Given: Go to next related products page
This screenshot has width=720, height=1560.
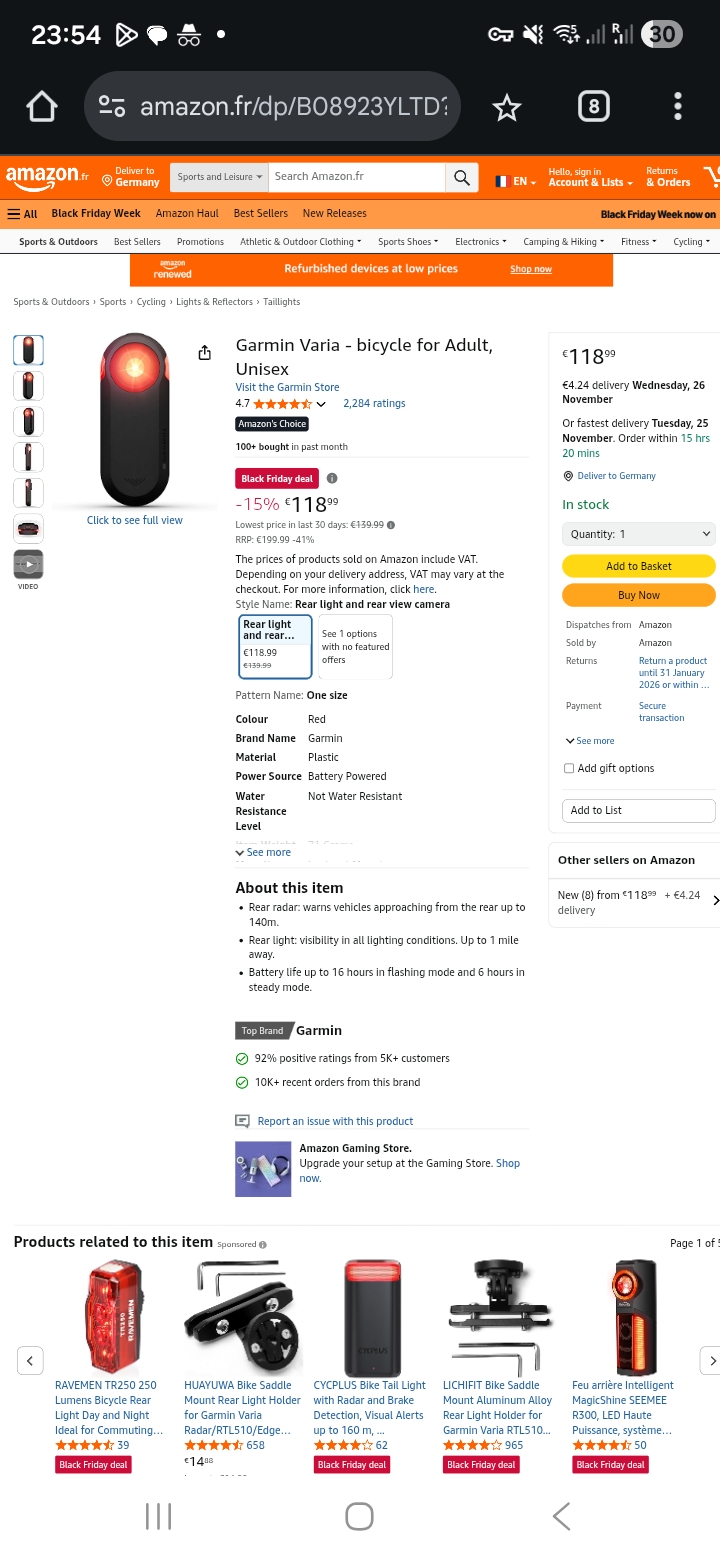Looking at the screenshot, I should (x=711, y=1361).
